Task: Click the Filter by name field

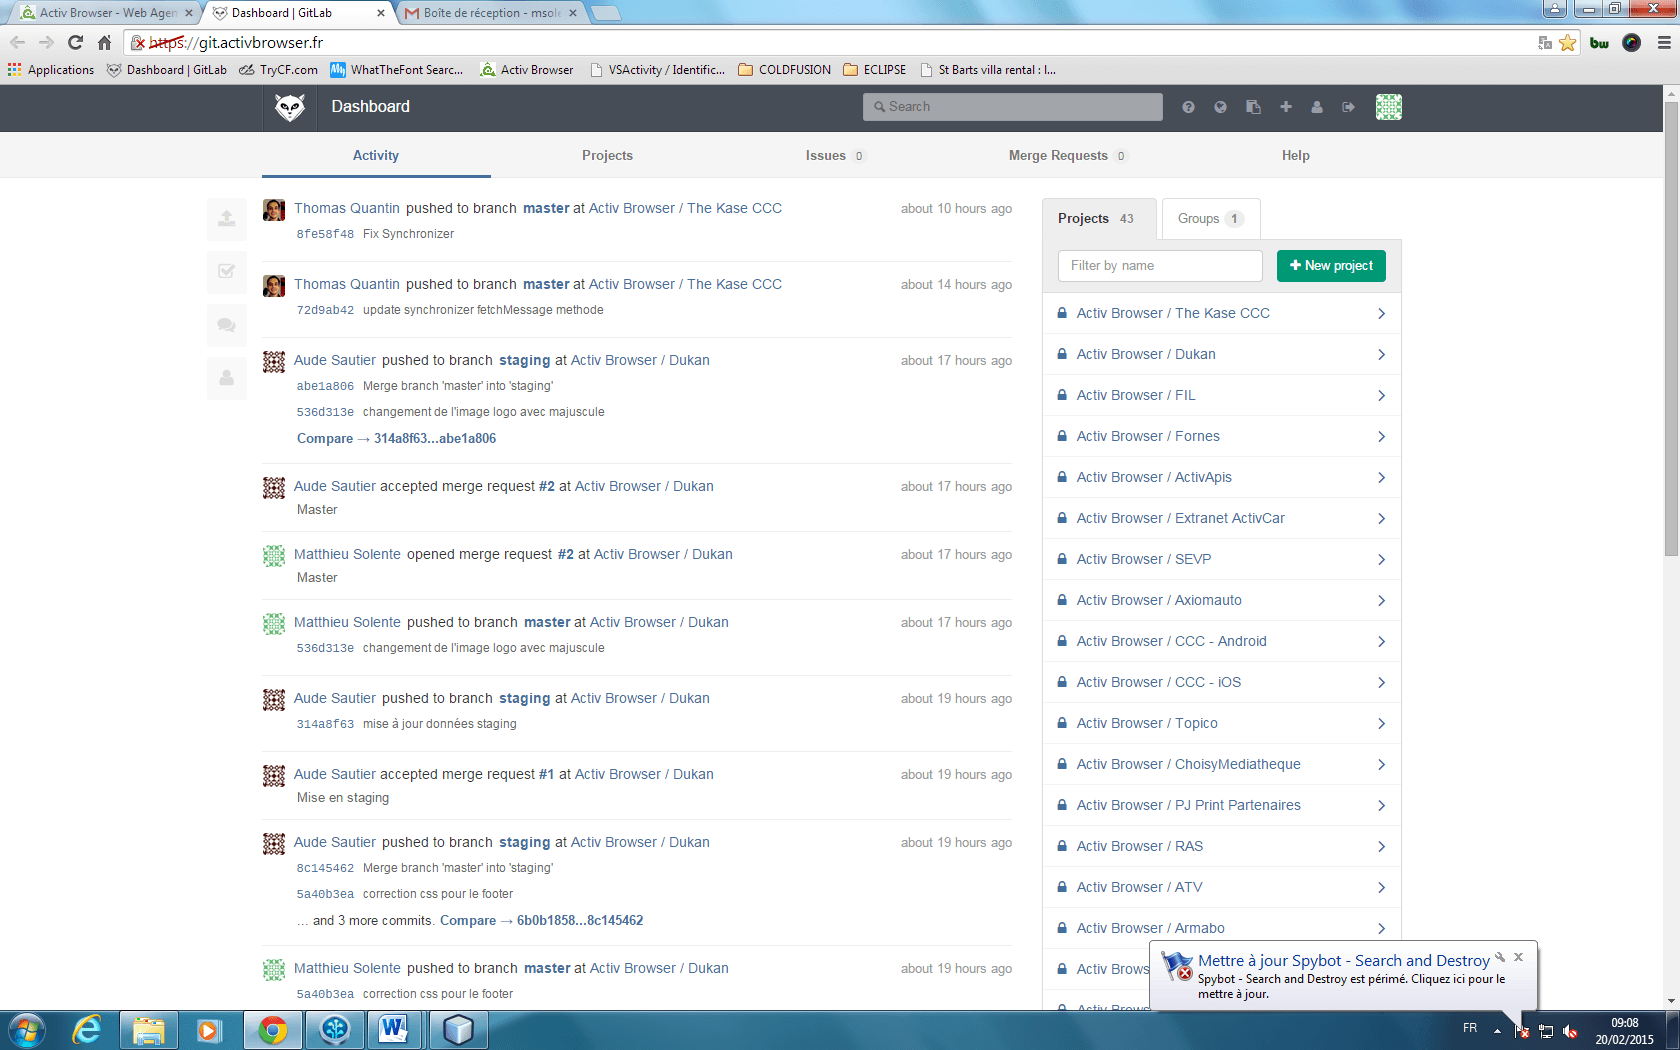Action: 1160,266
